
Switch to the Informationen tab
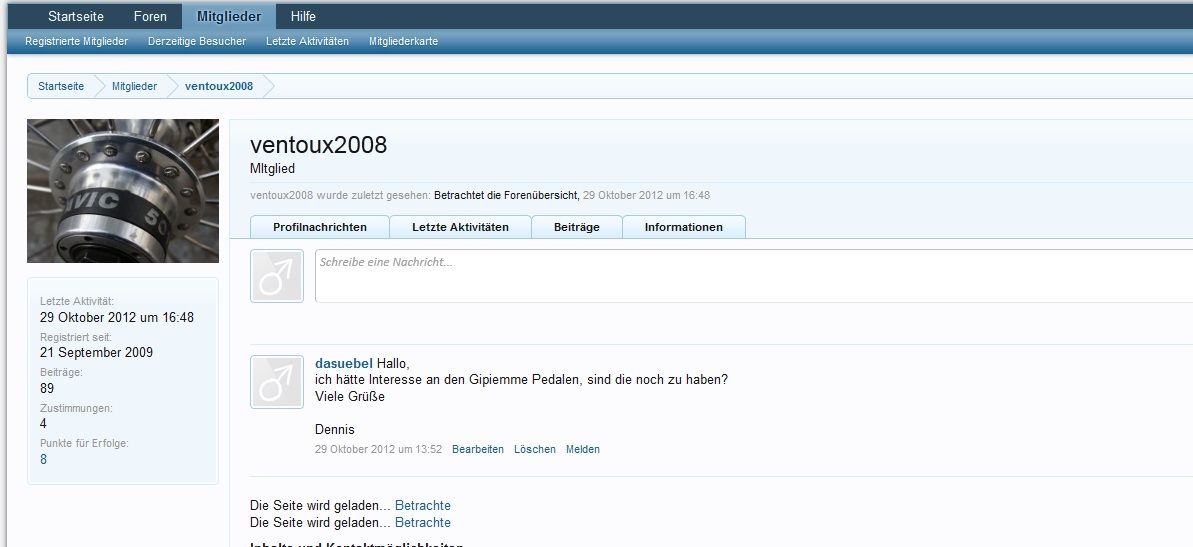683,227
